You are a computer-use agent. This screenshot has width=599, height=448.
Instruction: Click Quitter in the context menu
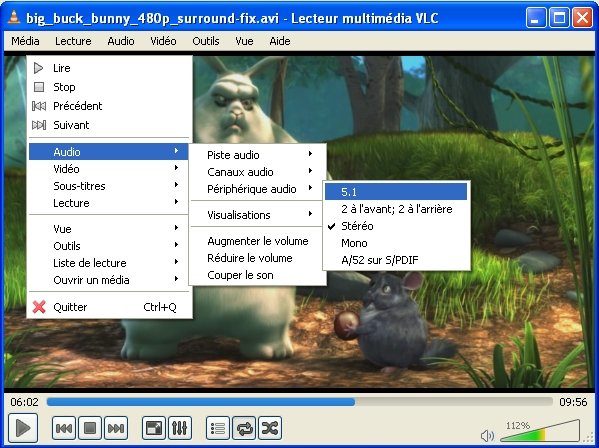point(109,307)
